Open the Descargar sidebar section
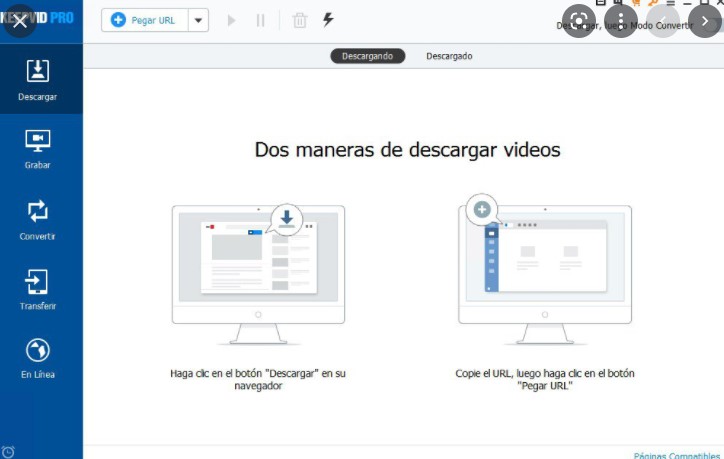Image resolution: width=724 pixels, height=459 pixels. 38,79
